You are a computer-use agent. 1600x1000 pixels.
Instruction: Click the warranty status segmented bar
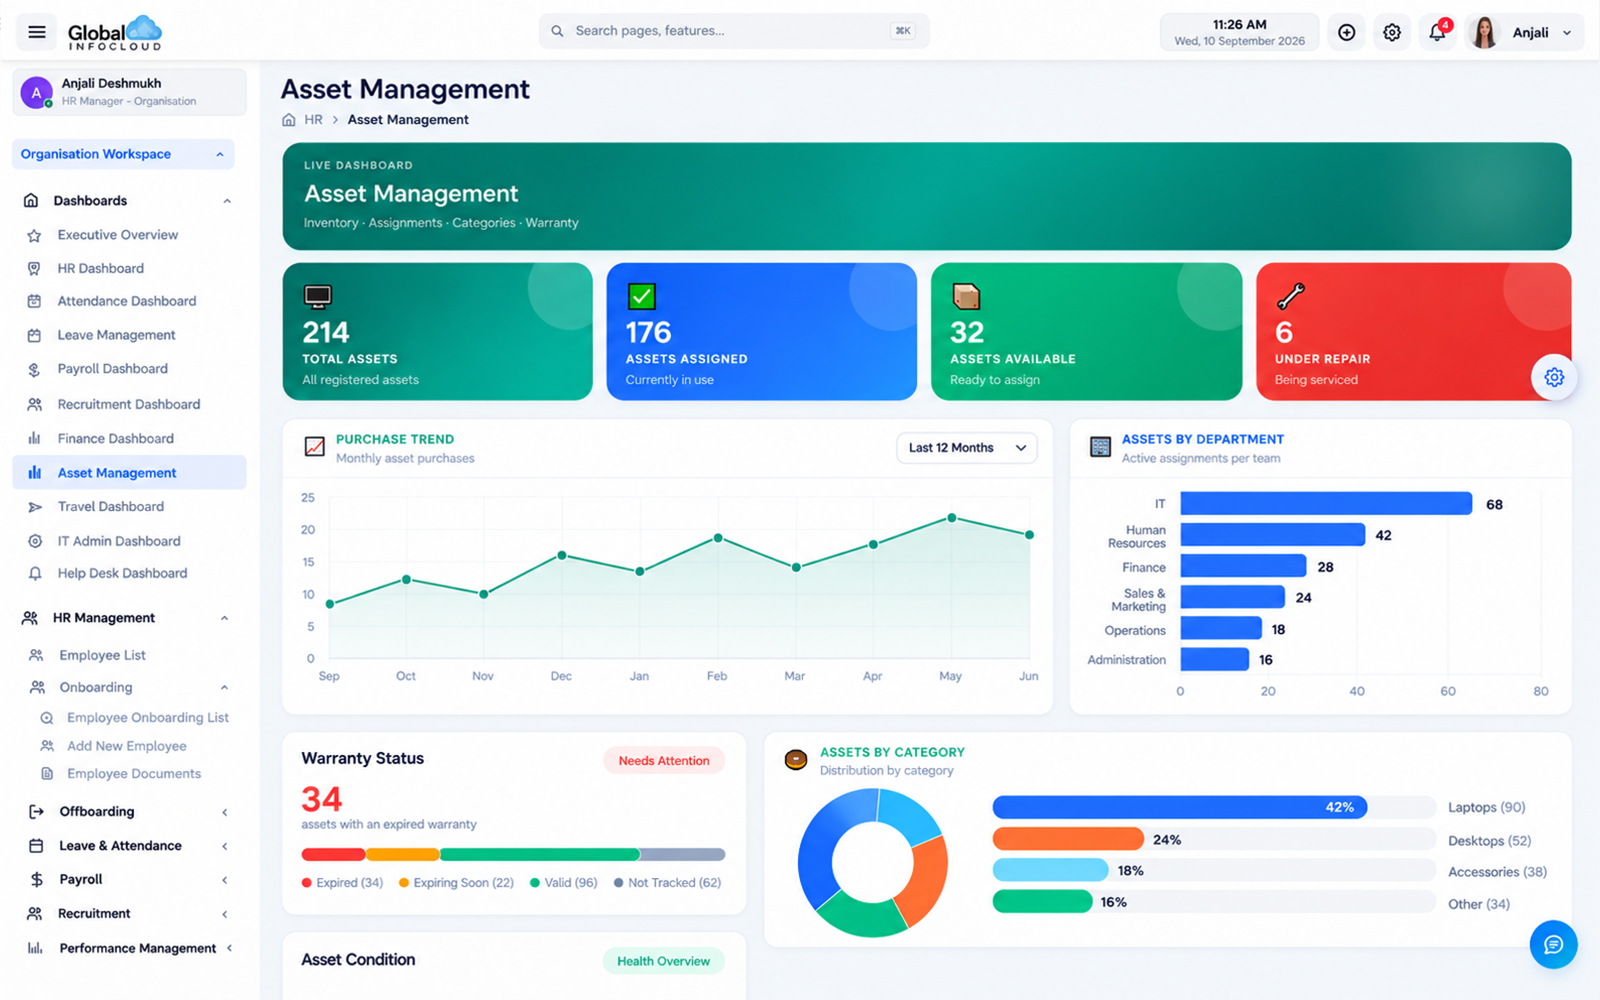pyautogui.click(x=513, y=855)
